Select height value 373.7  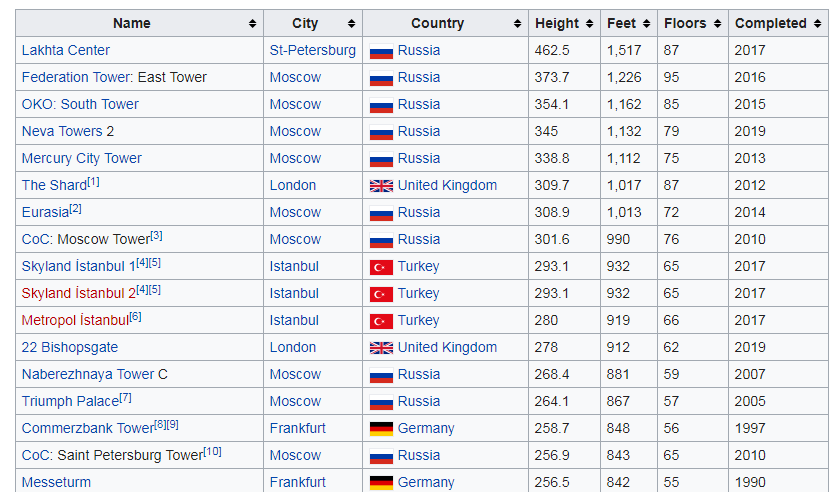(x=552, y=78)
